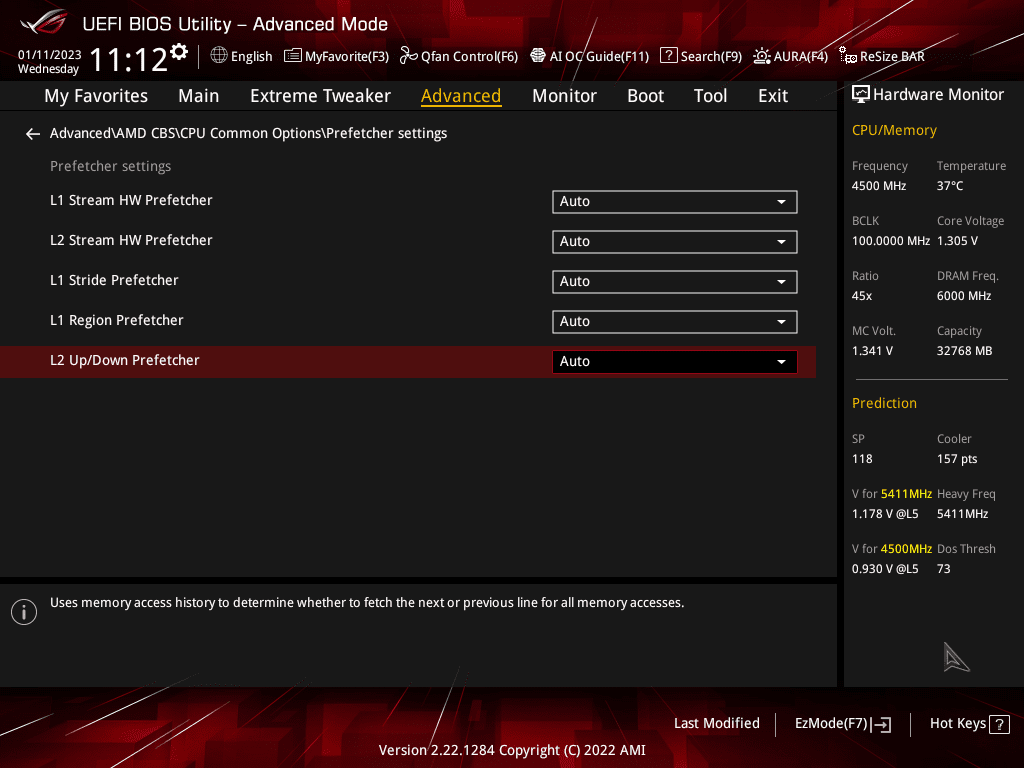Toggle the ReSize BAR icon

point(848,56)
